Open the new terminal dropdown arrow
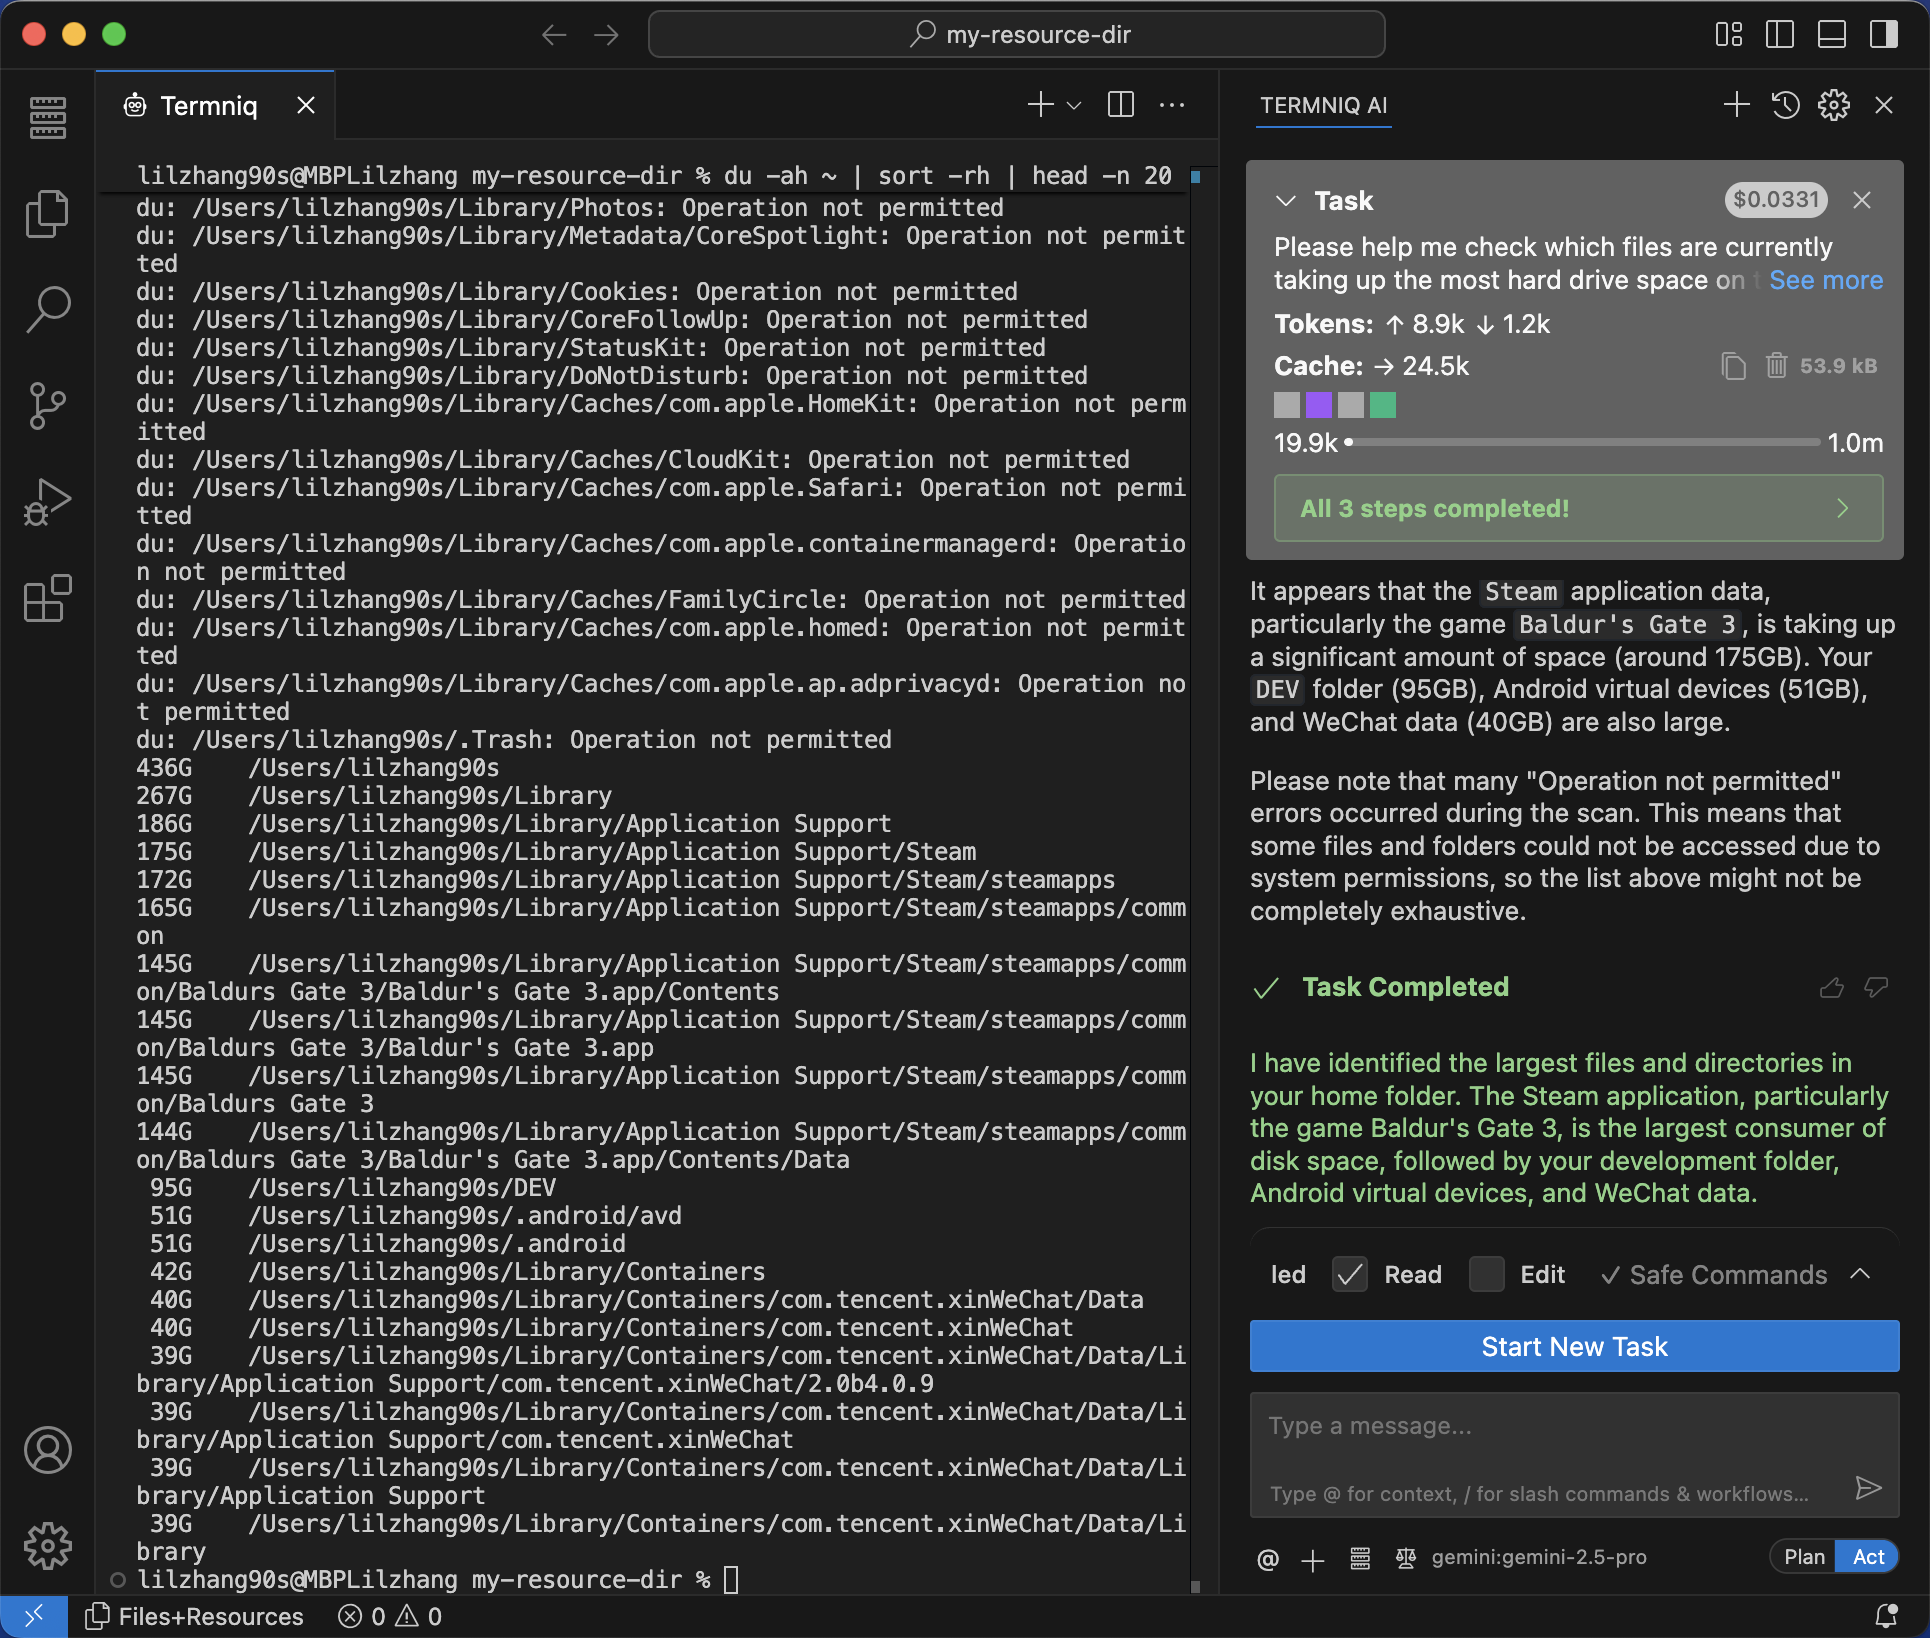Screen dimensions: 1930x1638 point(1074,105)
